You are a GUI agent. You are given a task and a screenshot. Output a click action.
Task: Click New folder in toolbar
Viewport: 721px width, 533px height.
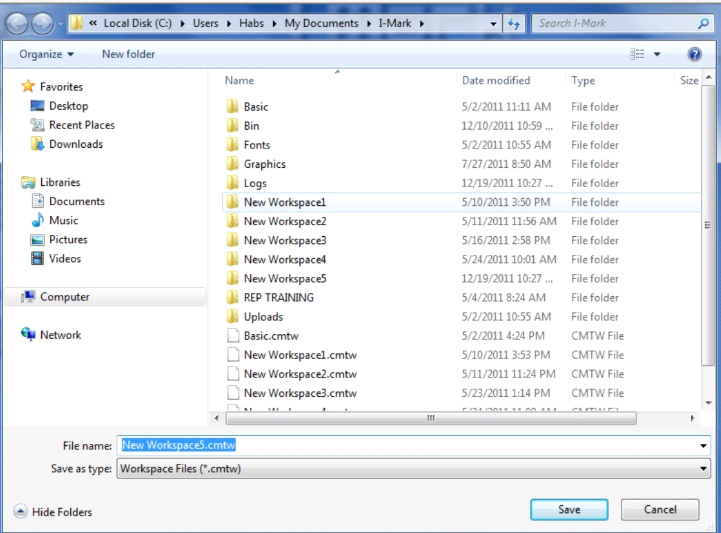tap(128, 54)
